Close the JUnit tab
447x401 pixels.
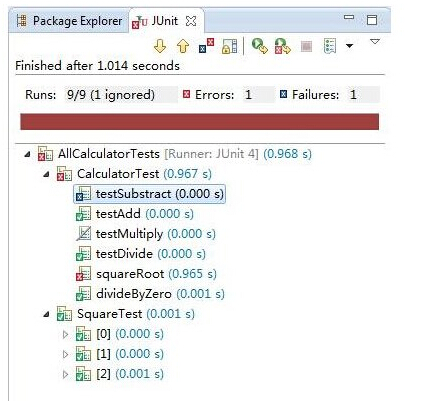pos(191,21)
